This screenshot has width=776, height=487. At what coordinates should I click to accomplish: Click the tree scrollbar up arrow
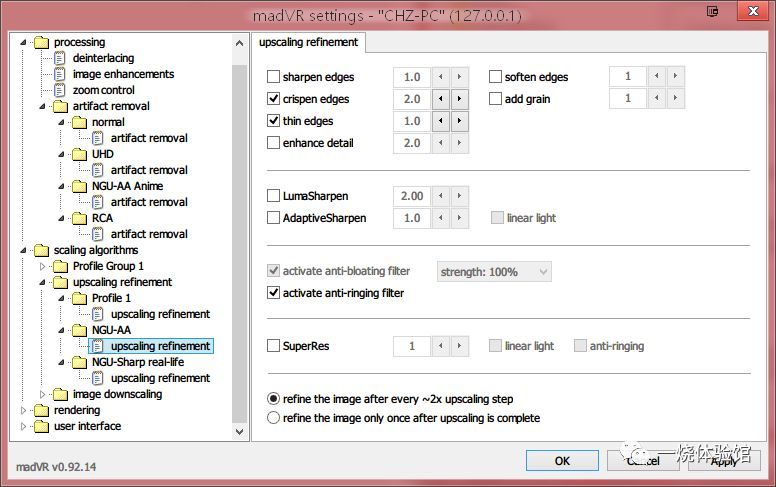(x=240, y=43)
